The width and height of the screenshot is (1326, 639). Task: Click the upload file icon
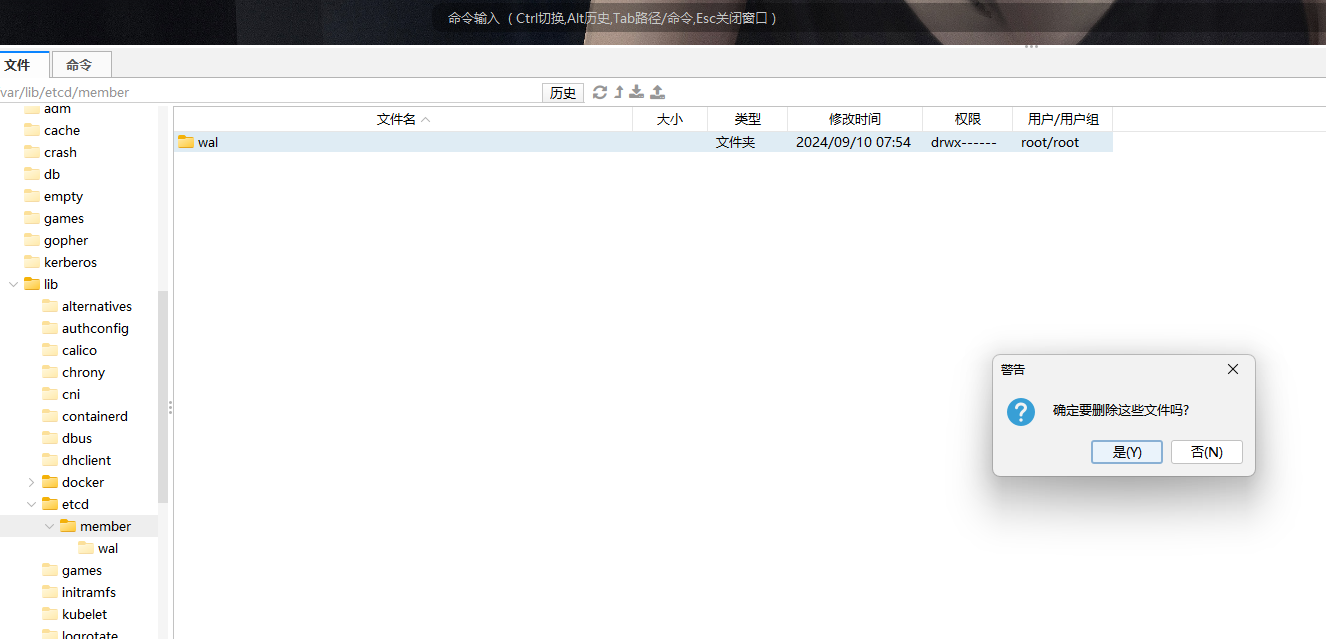point(657,92)
